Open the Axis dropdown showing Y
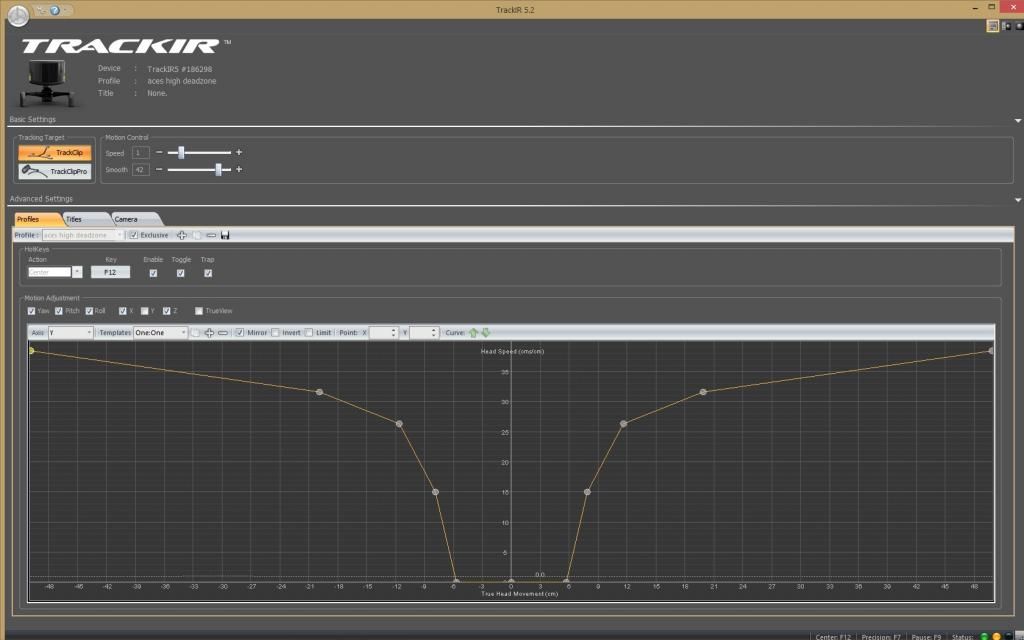The image size is (1024, 640). [71, 333]
